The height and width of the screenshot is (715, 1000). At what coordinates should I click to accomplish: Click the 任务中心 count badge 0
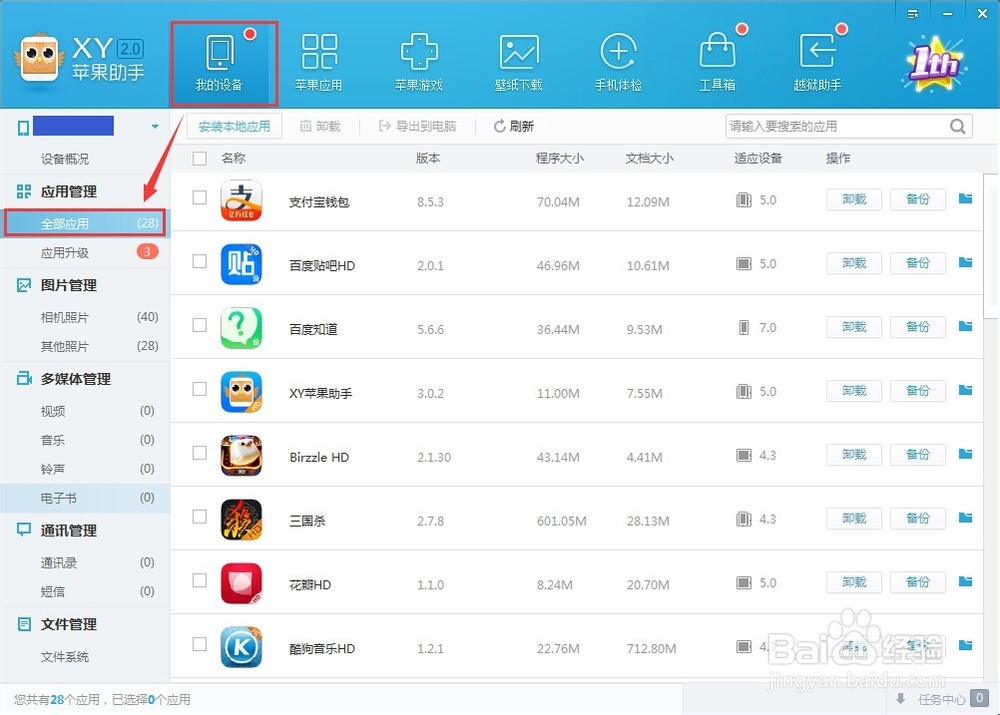(x=979, y=698)
